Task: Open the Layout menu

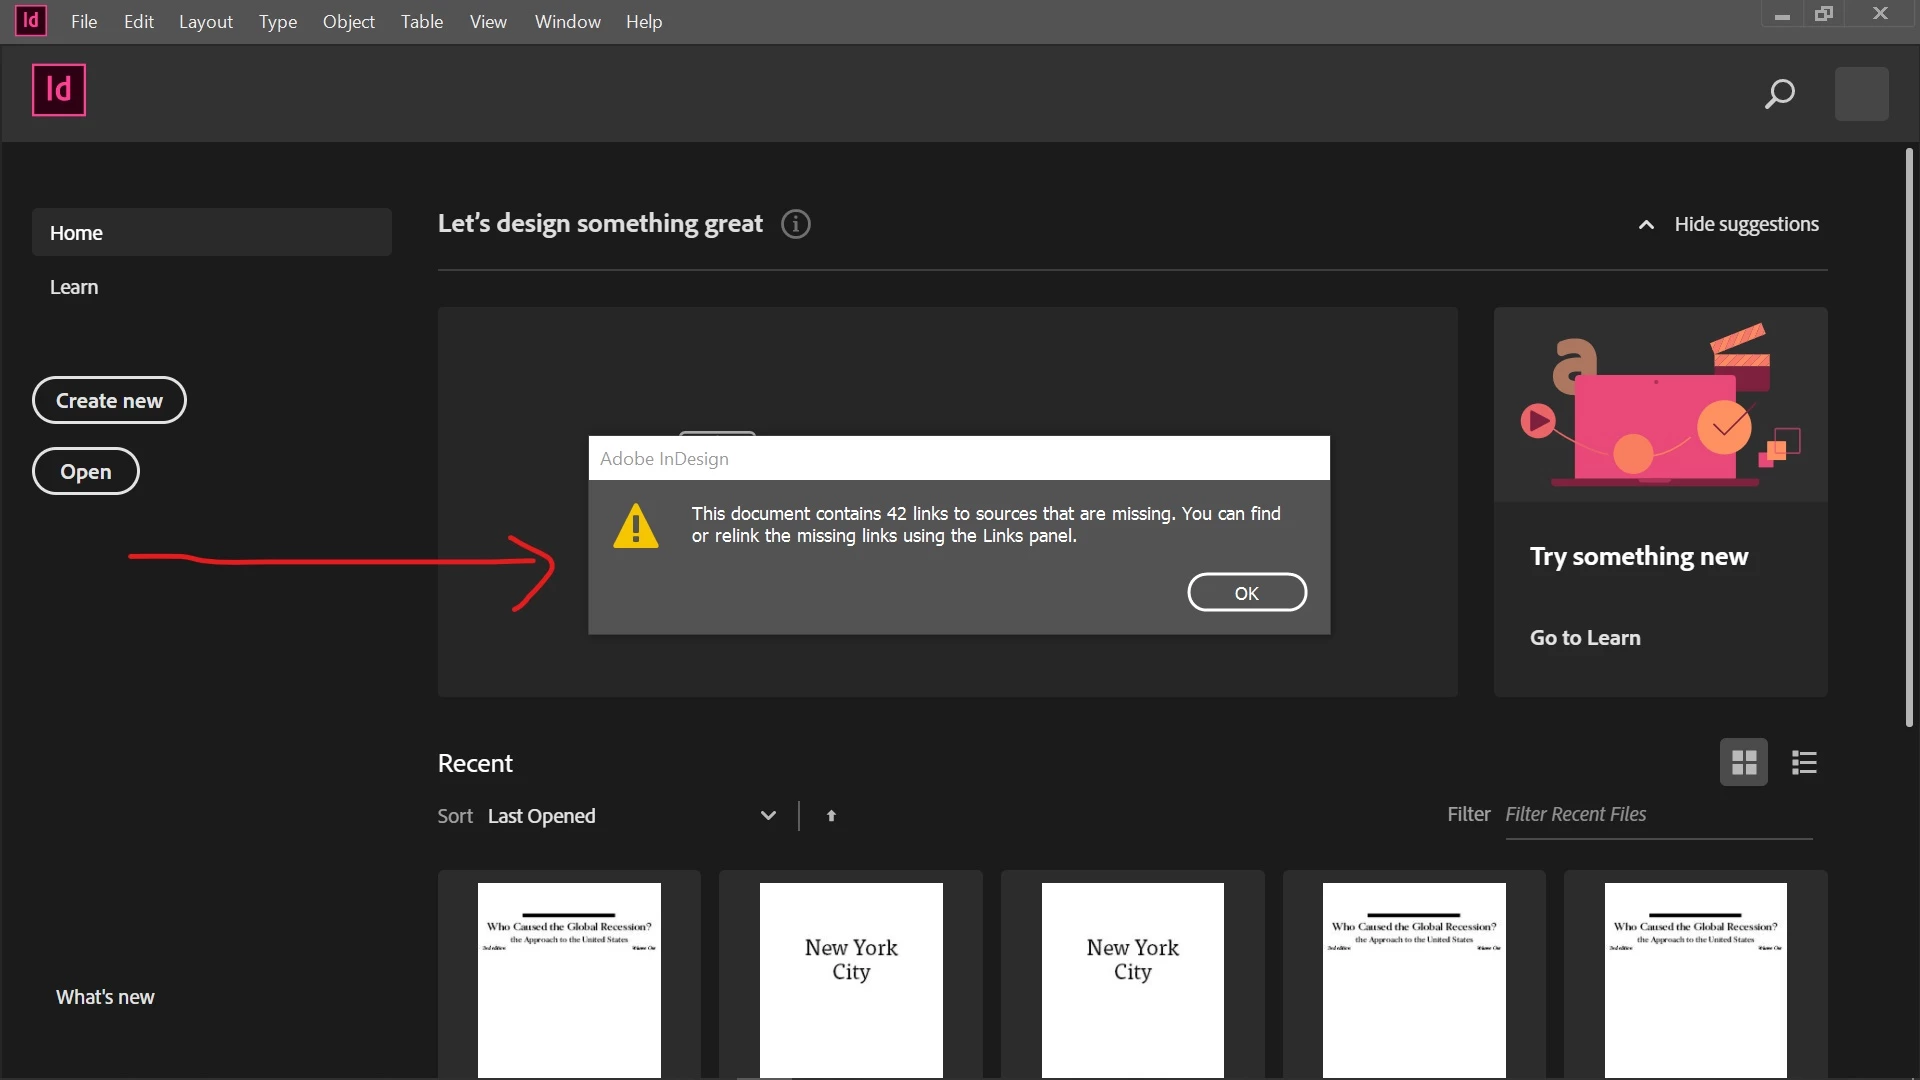Action: 205,22
